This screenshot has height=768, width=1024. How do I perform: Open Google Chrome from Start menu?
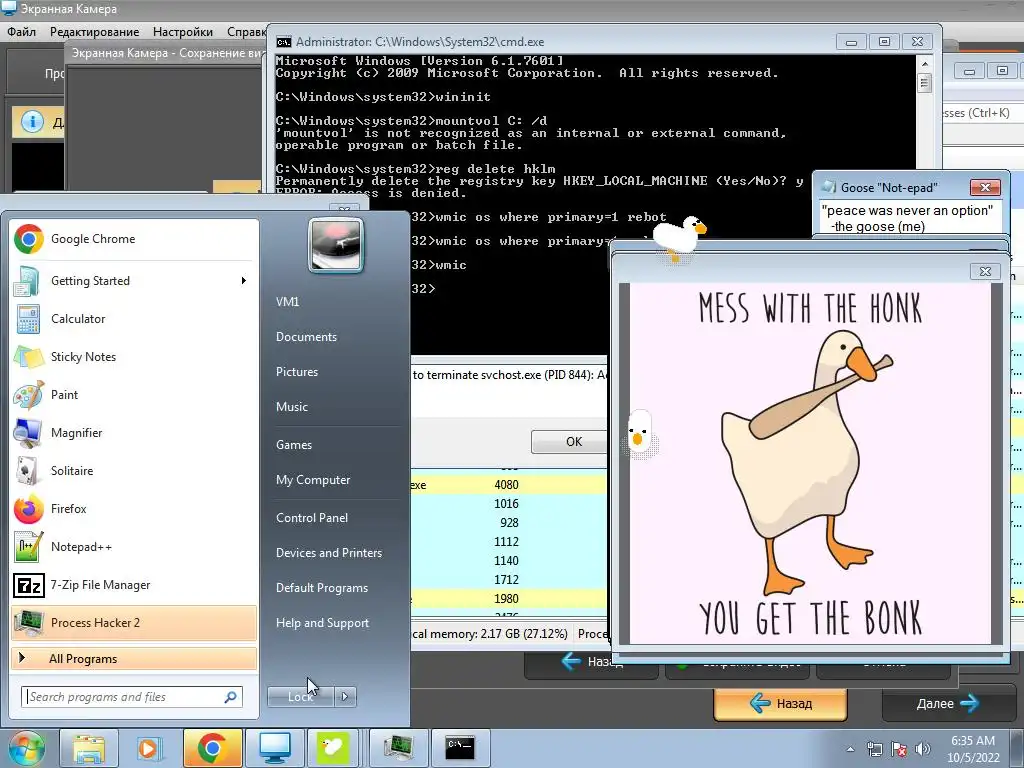[x=134, y=239]
